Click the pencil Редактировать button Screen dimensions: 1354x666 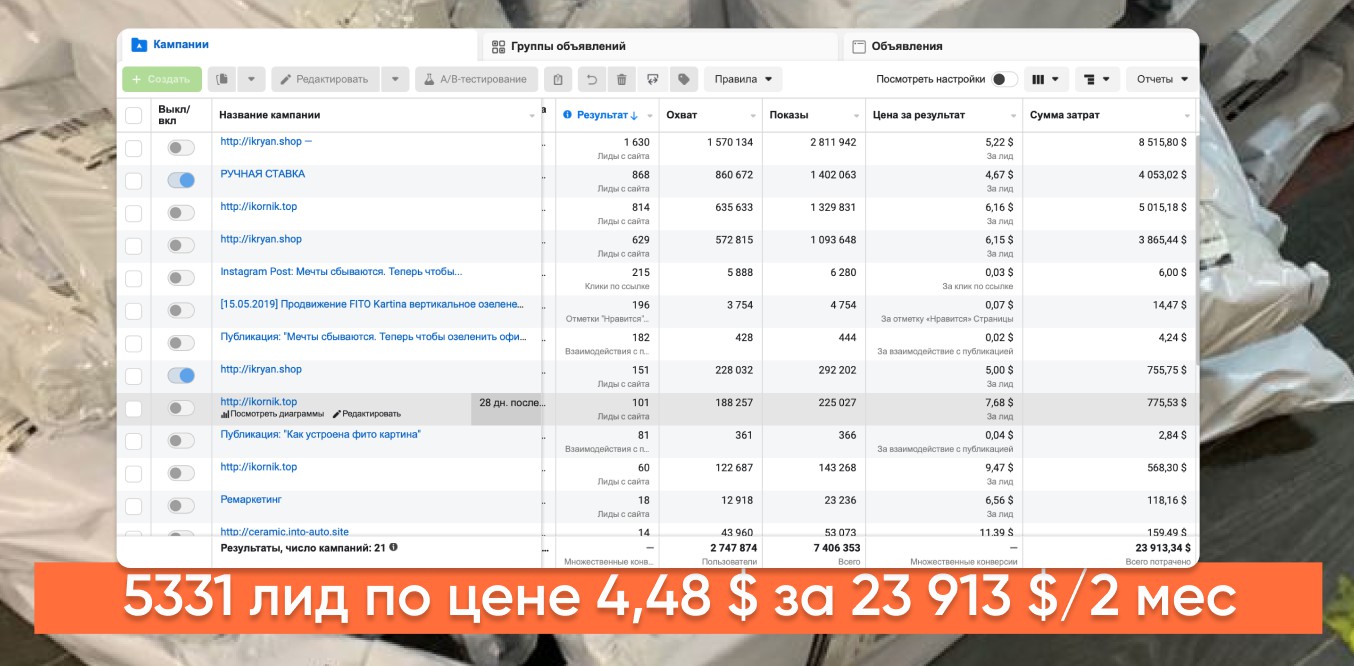coord(326,79)
